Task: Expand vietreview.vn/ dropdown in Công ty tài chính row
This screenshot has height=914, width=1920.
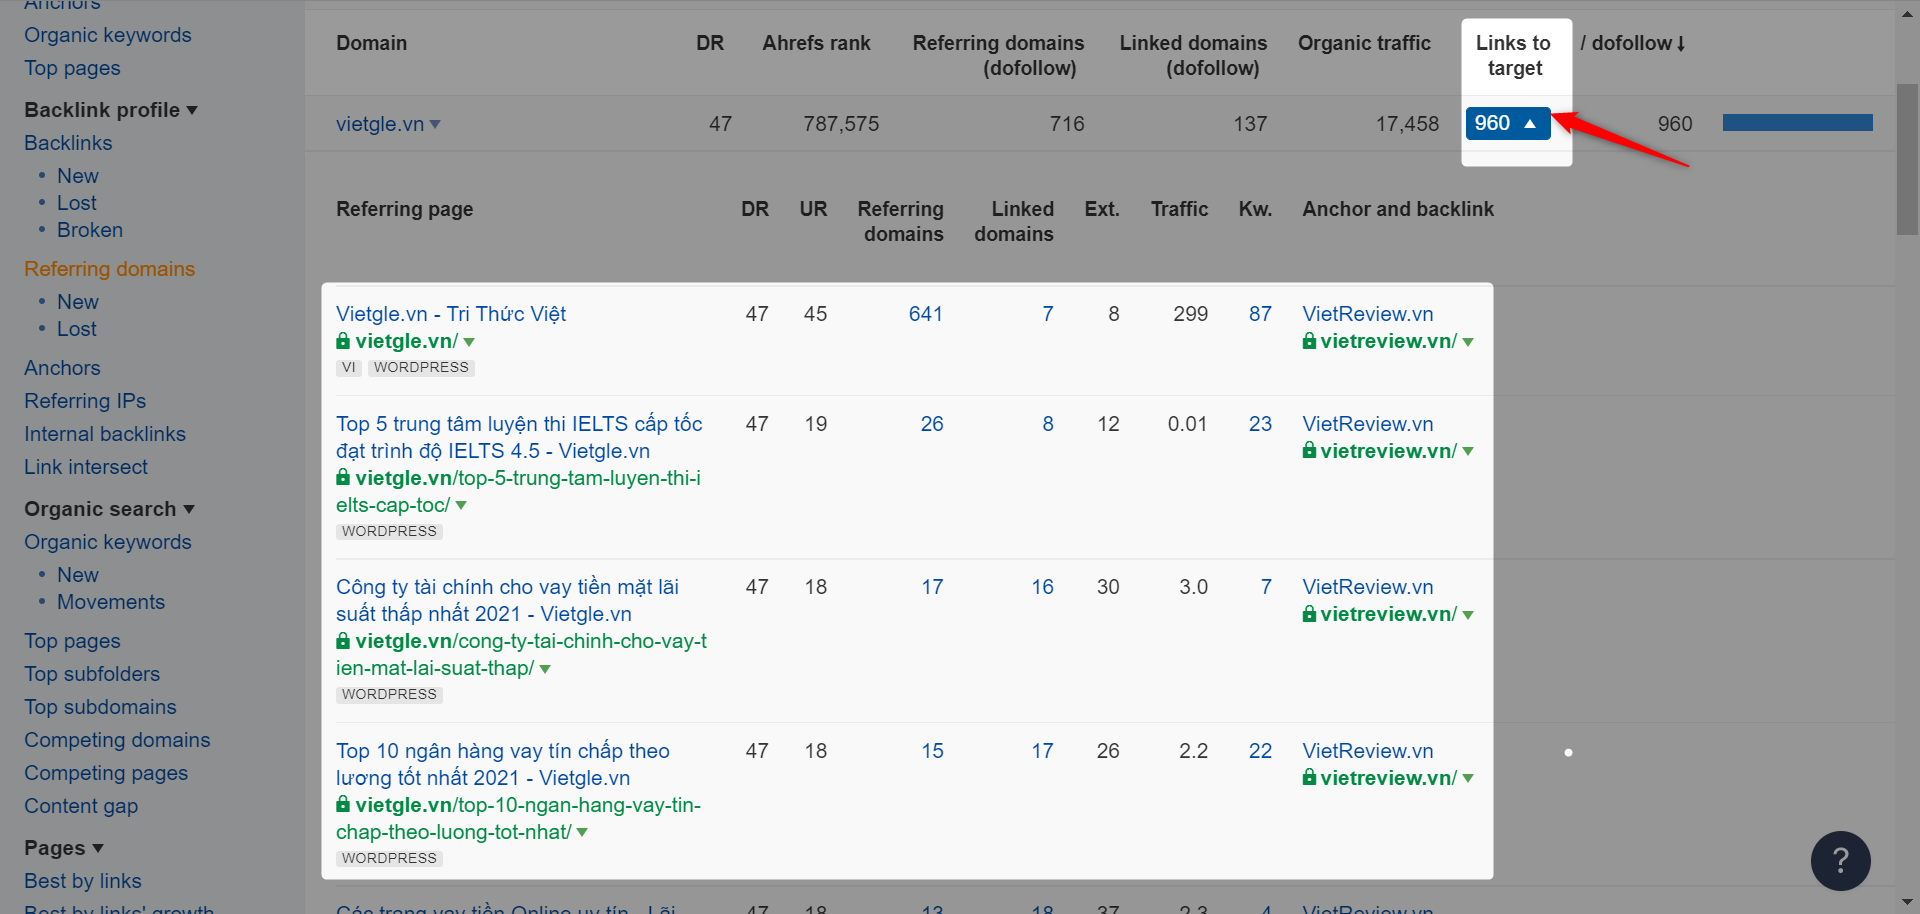Action: coord(1468,615)
